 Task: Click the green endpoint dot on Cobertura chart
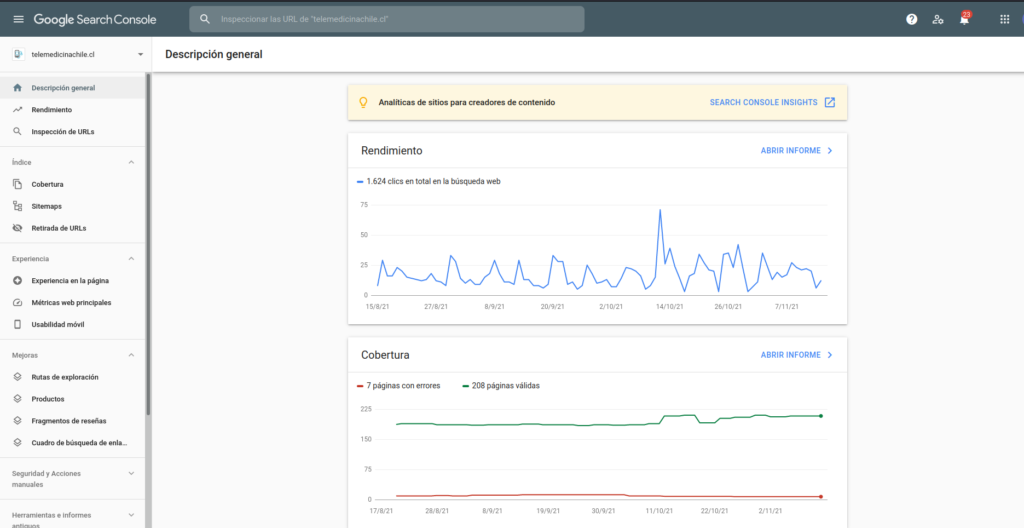coord(821,416)
